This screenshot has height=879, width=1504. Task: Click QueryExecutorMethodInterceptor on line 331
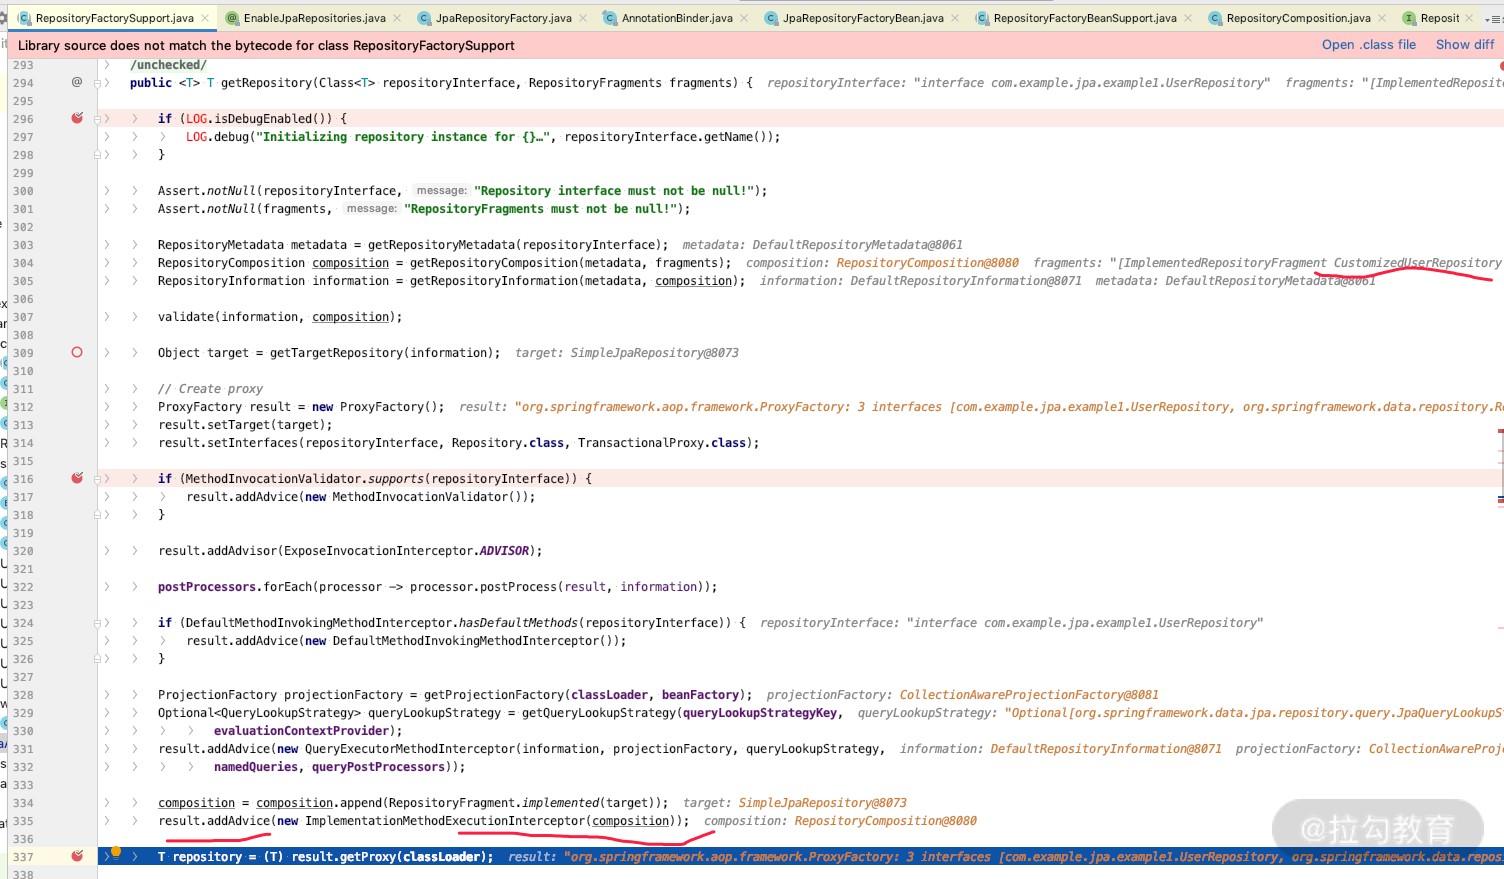click(x=404, y=749)
